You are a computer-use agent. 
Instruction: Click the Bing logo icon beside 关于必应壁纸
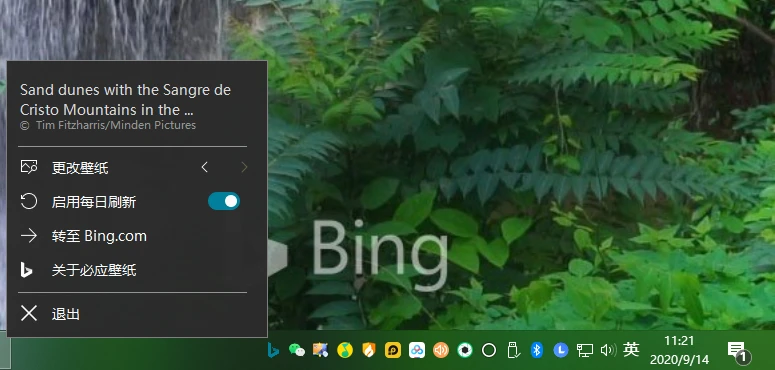tap(27, 270)
